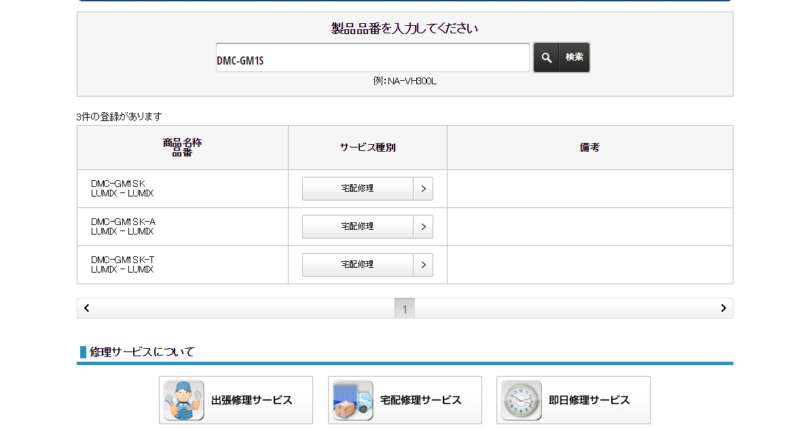The width and height of the screenshot is (800, 429).
Task: Click the clock icon for same-day repair
Action: pos(521,400)
